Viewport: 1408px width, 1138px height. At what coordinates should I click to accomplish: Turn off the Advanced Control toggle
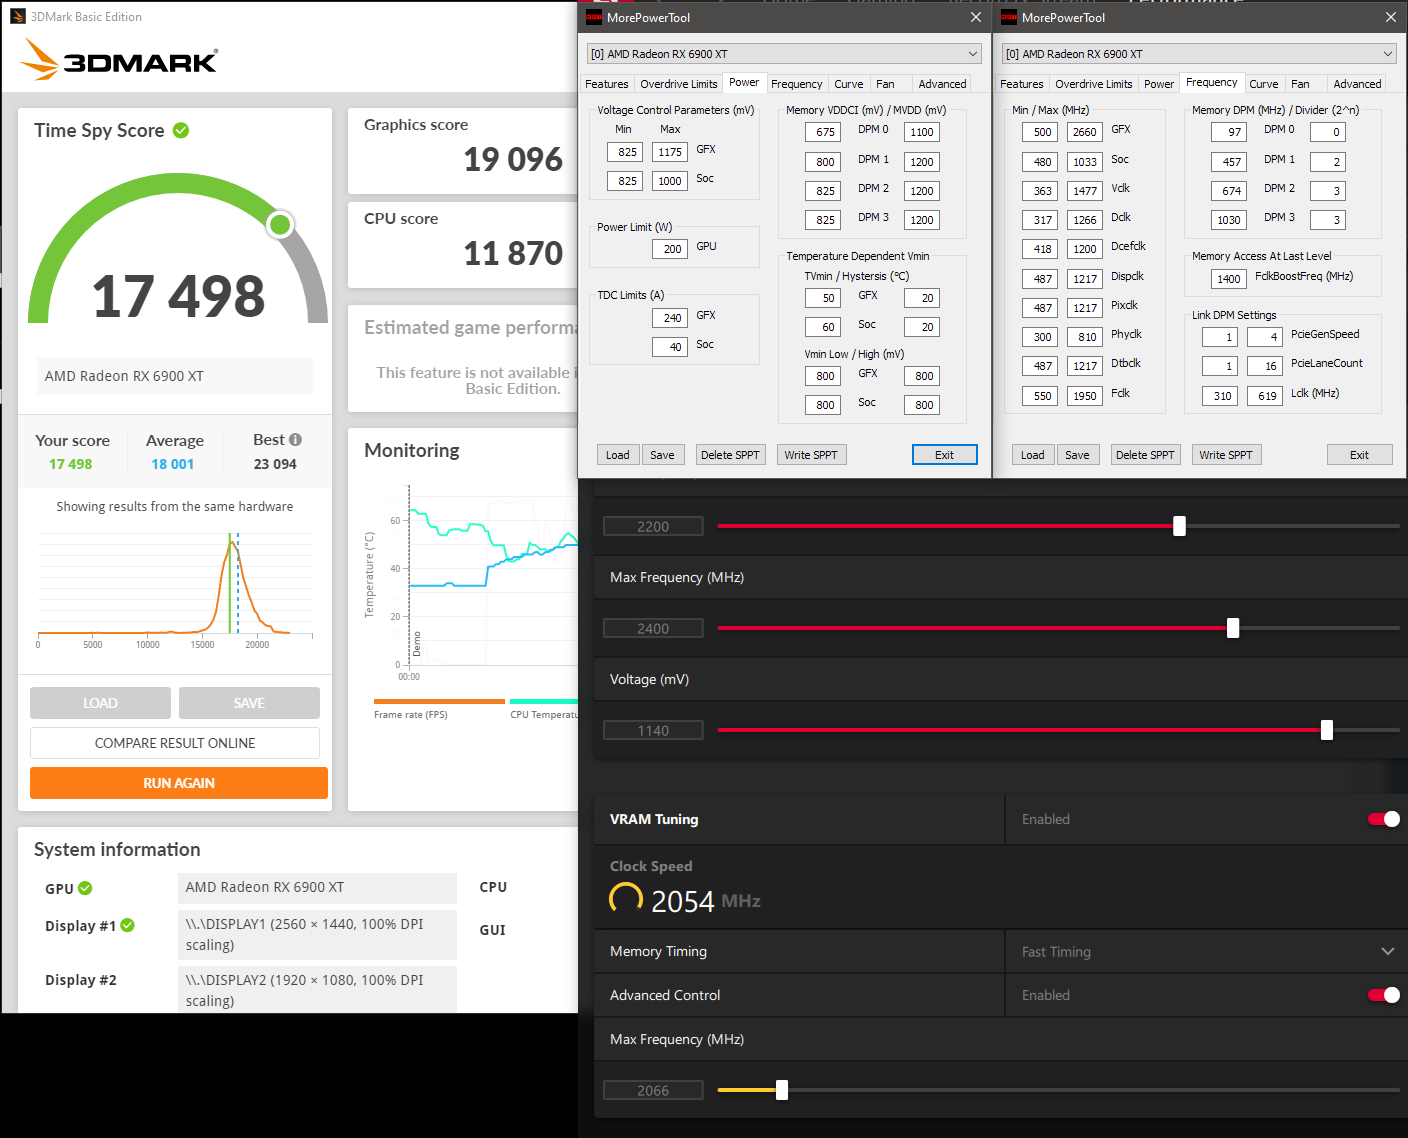click(1384, 995)
